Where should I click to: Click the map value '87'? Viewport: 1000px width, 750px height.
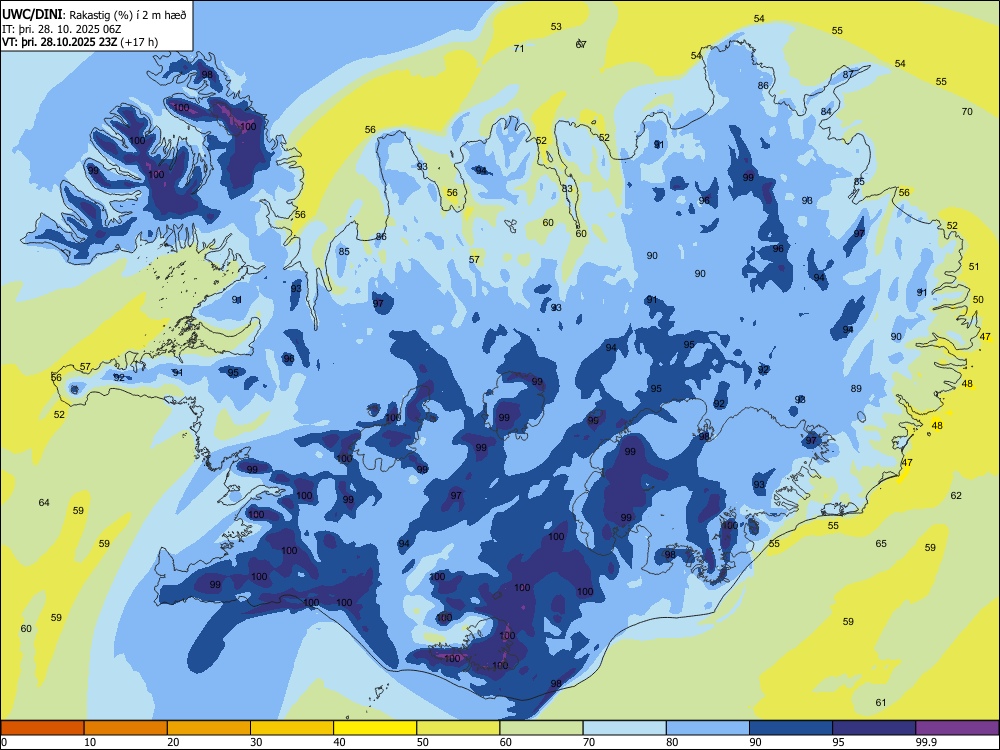click(x=848, y=74)
